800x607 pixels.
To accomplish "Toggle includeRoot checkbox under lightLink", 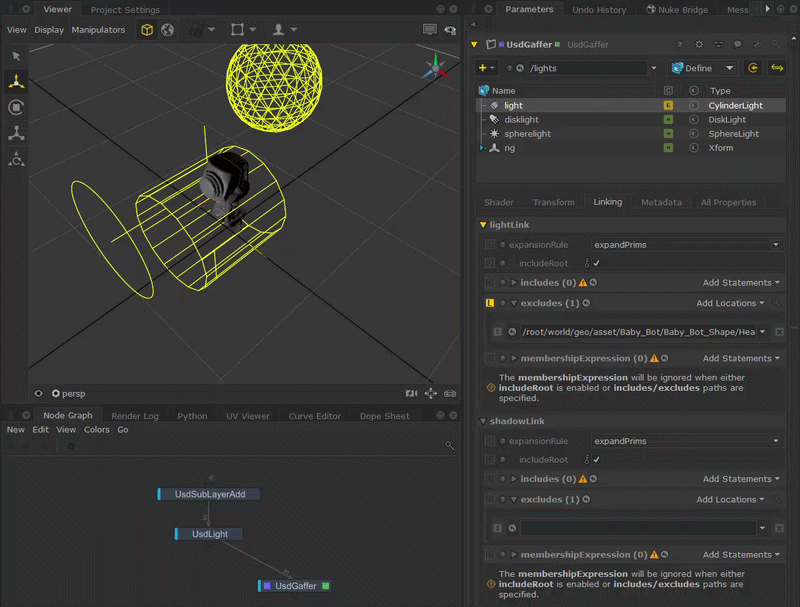I will tap(596, 263).
